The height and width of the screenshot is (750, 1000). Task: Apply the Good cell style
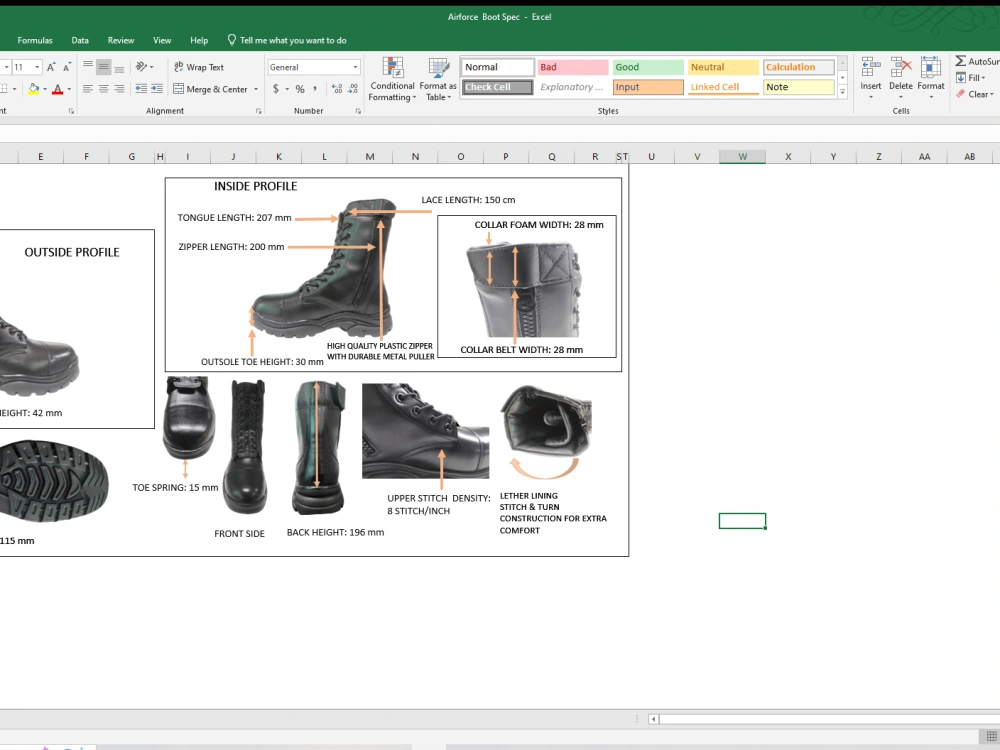click(x=648, y=67)
